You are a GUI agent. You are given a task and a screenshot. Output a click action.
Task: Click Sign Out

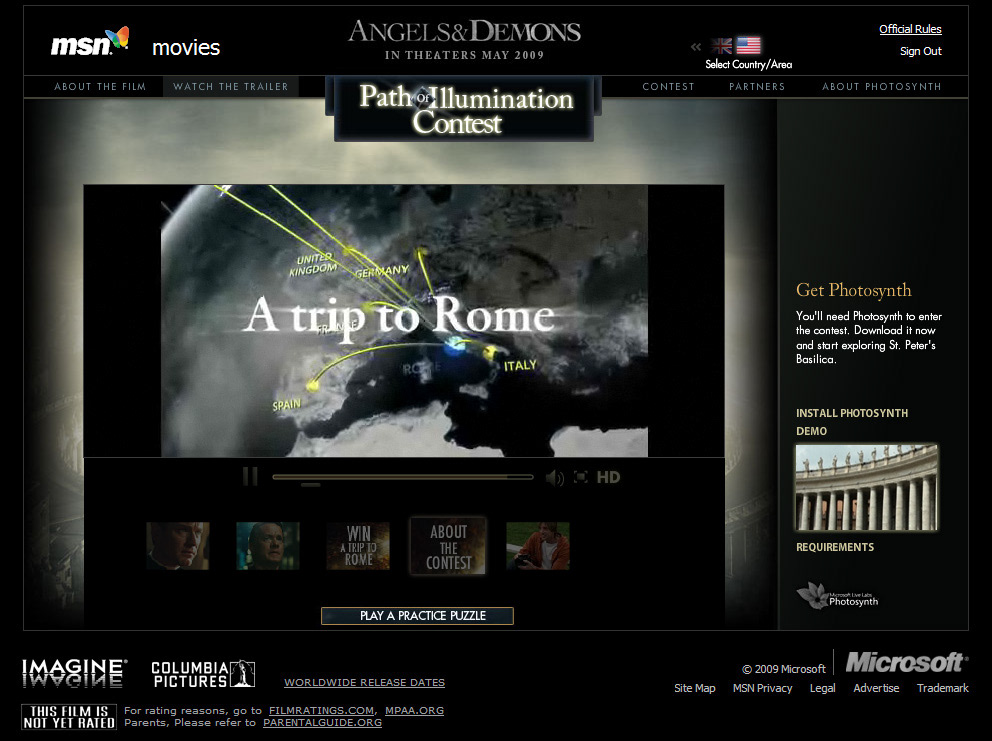(x=921, y=51)
